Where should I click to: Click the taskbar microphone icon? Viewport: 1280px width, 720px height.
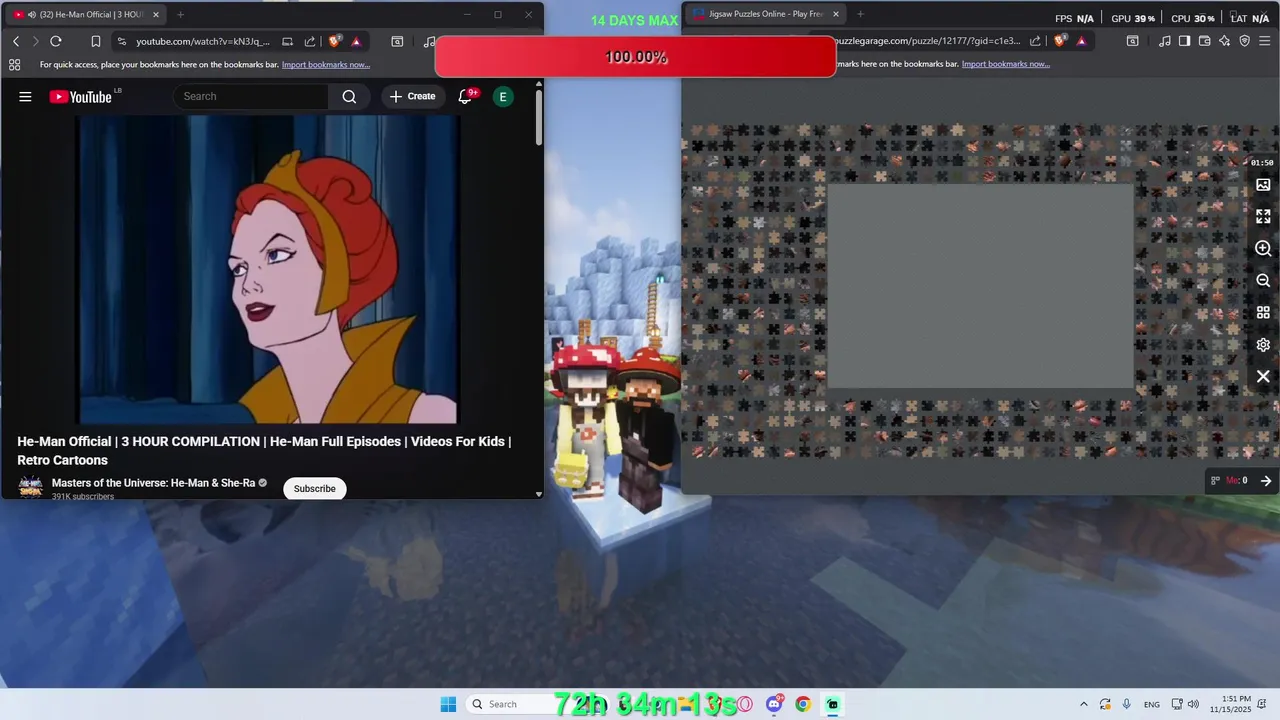(1127, 704)
